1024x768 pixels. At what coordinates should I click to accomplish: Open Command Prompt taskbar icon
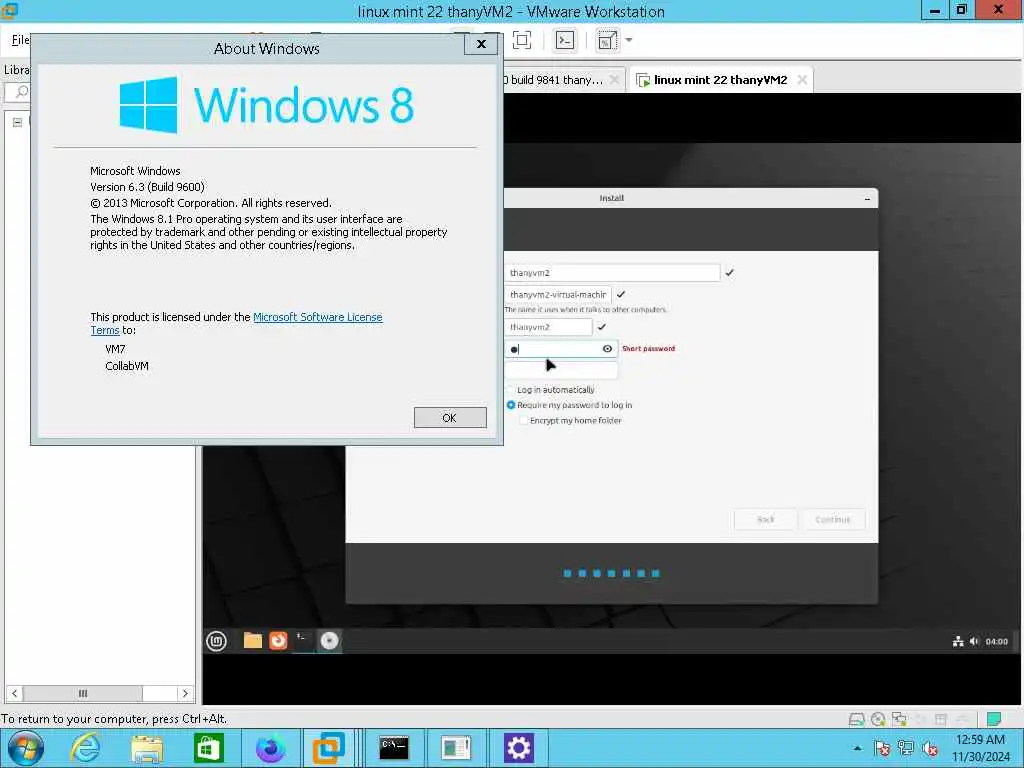[x=394, y=748]
